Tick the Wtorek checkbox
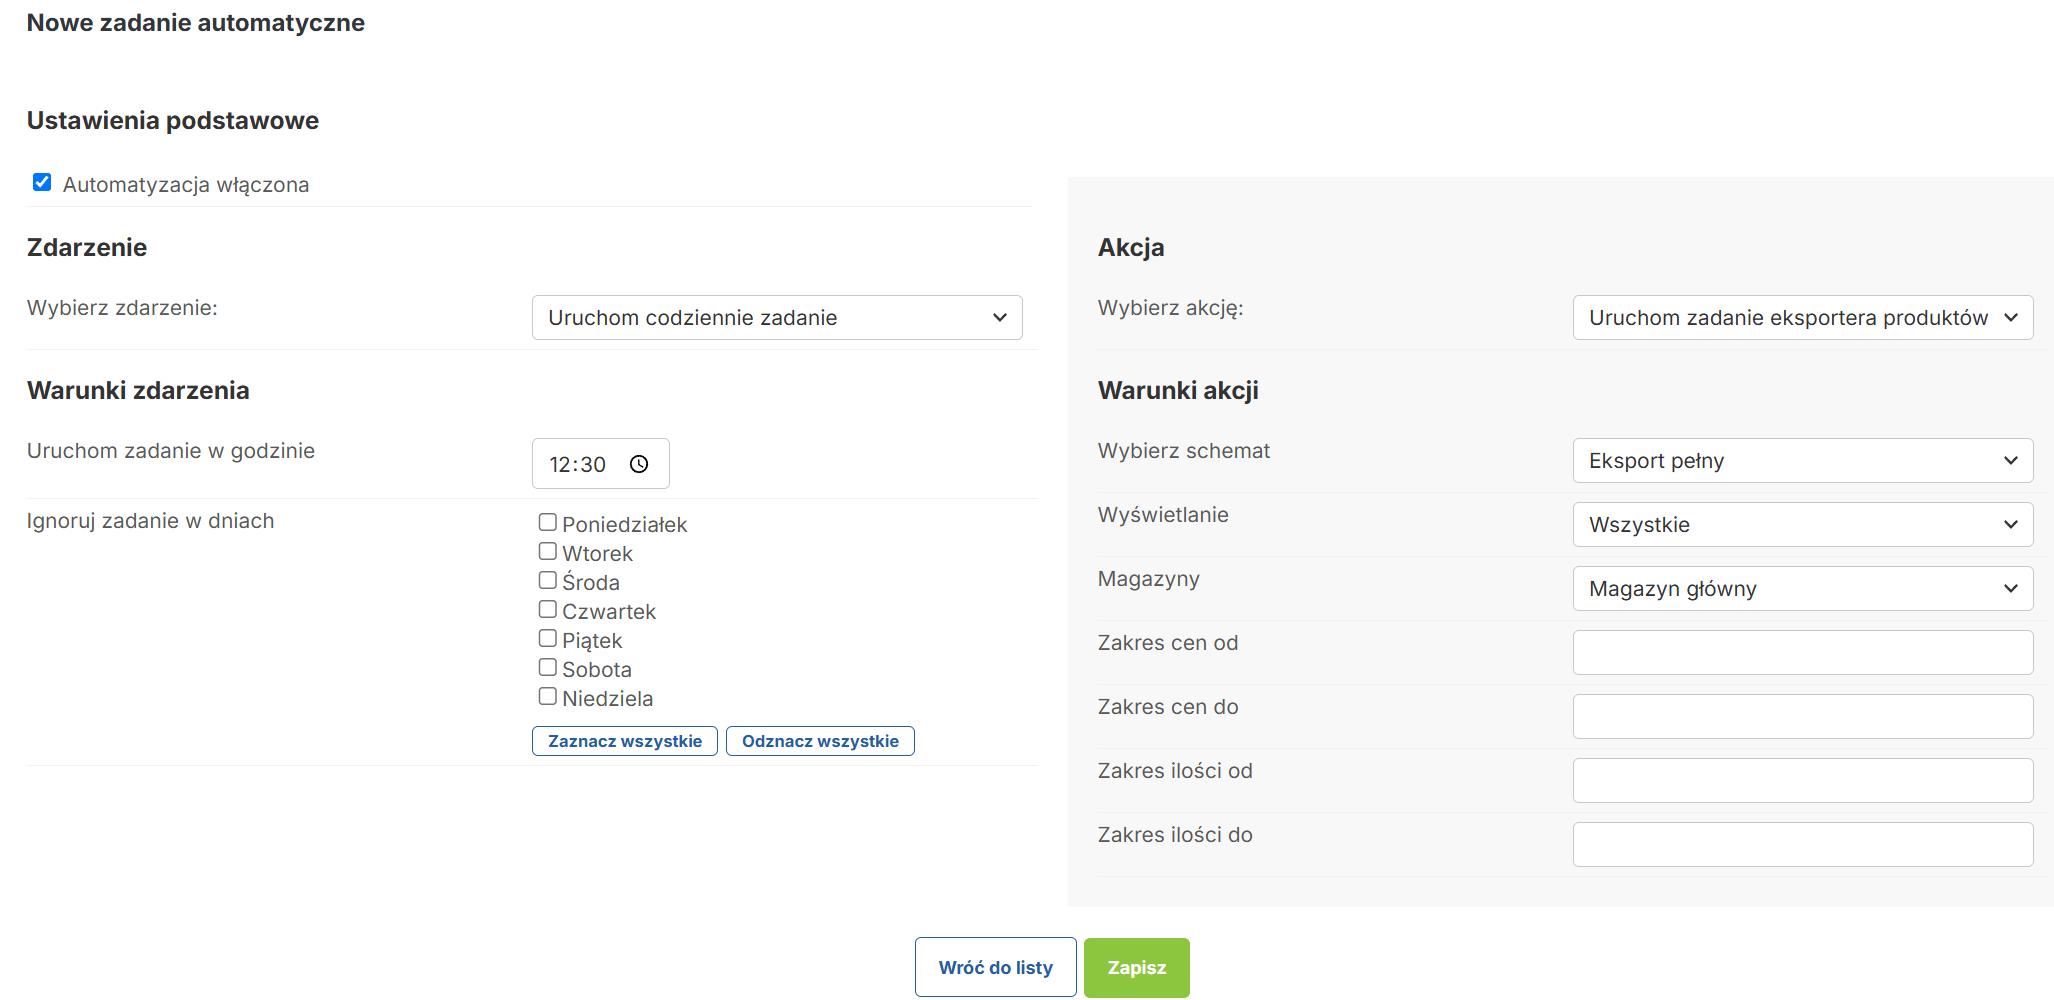This screenshot has width=2054, height=1000. (547, 551)
